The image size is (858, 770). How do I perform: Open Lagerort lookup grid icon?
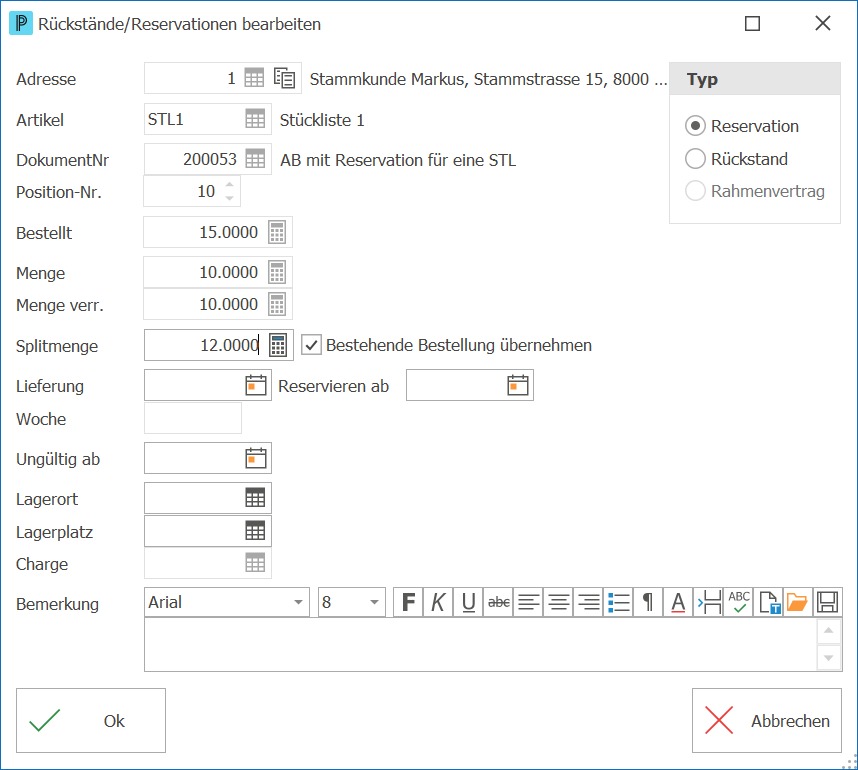coord(255,498)
